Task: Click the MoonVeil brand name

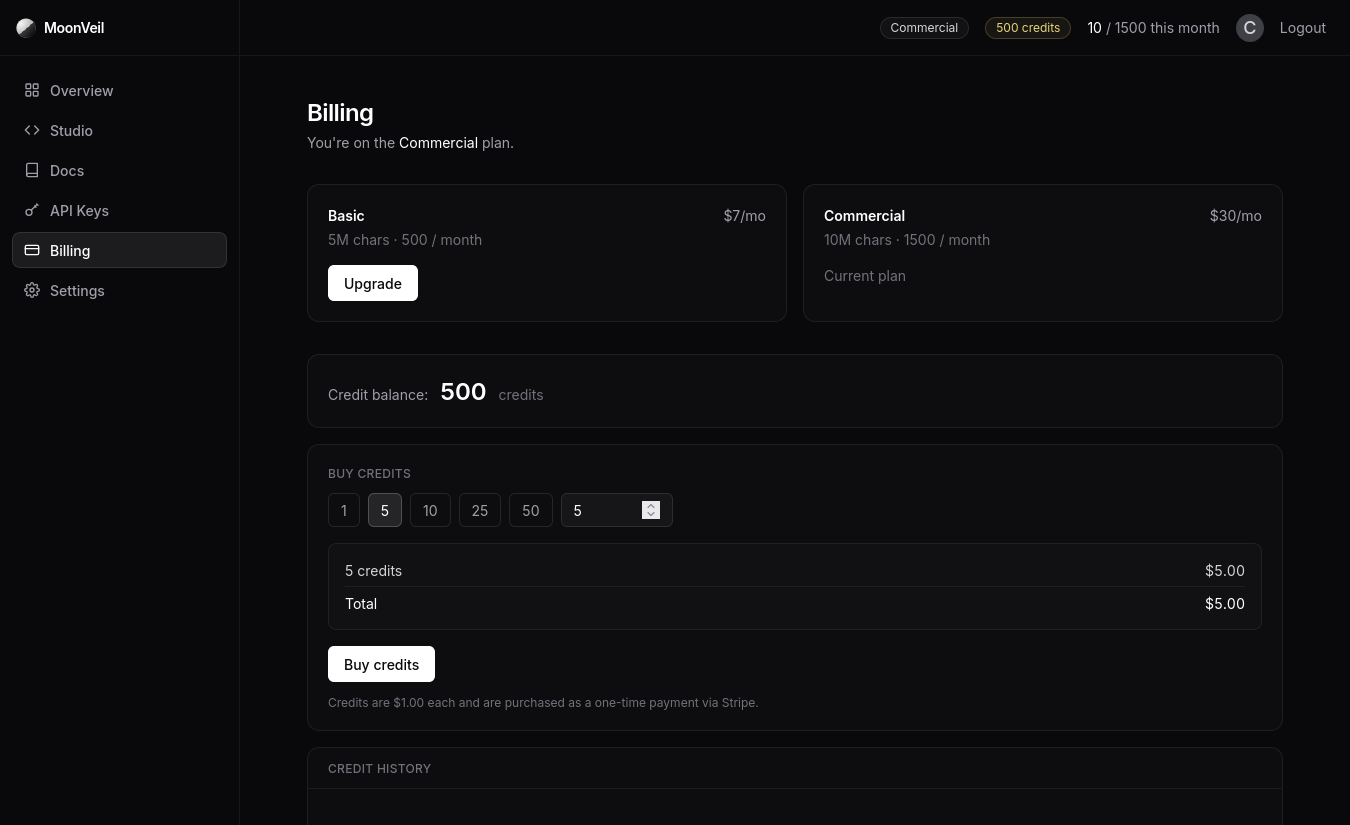Action: tap(74, 28)
